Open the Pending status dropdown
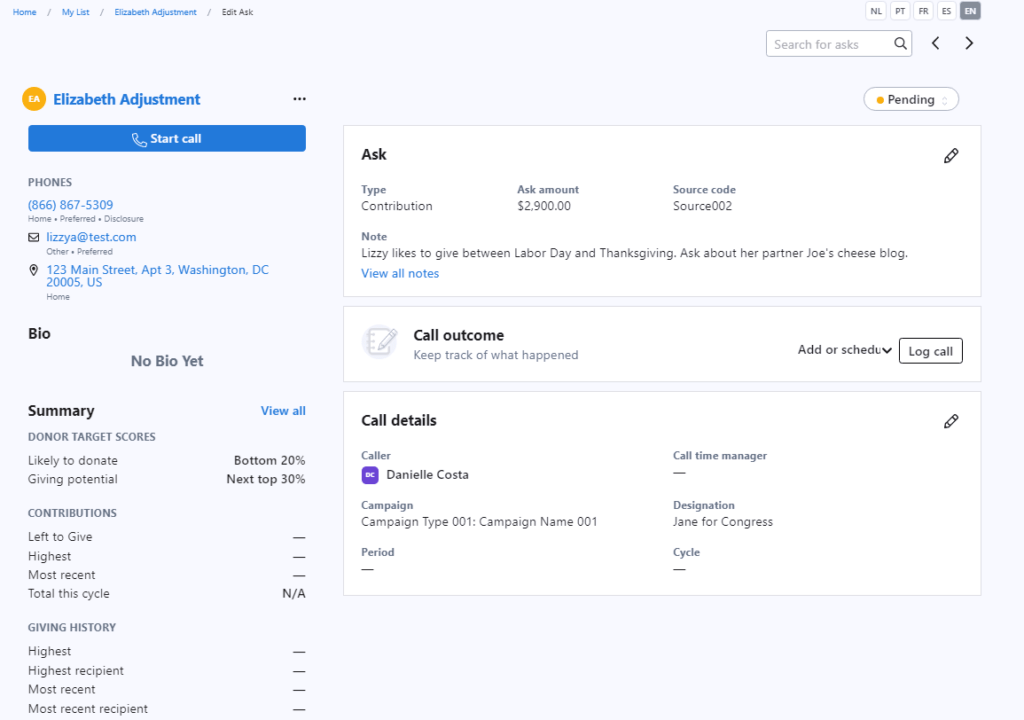The width and height of the screenshot is (1024, 720). [911, 99]
